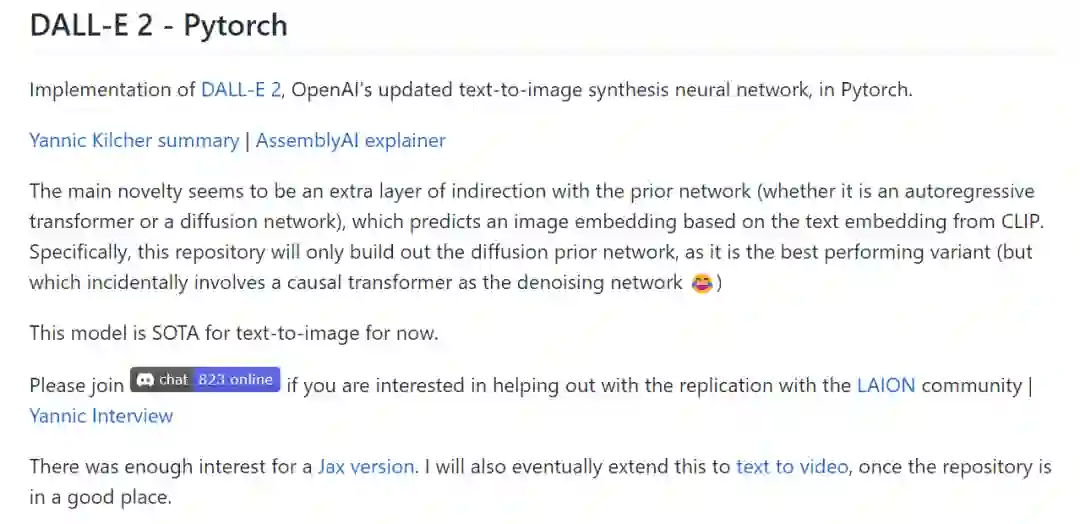This screenshot has width=1080, height=524.
Task: Open the Yannic Interview link
Action: click(x=101, y=415)
